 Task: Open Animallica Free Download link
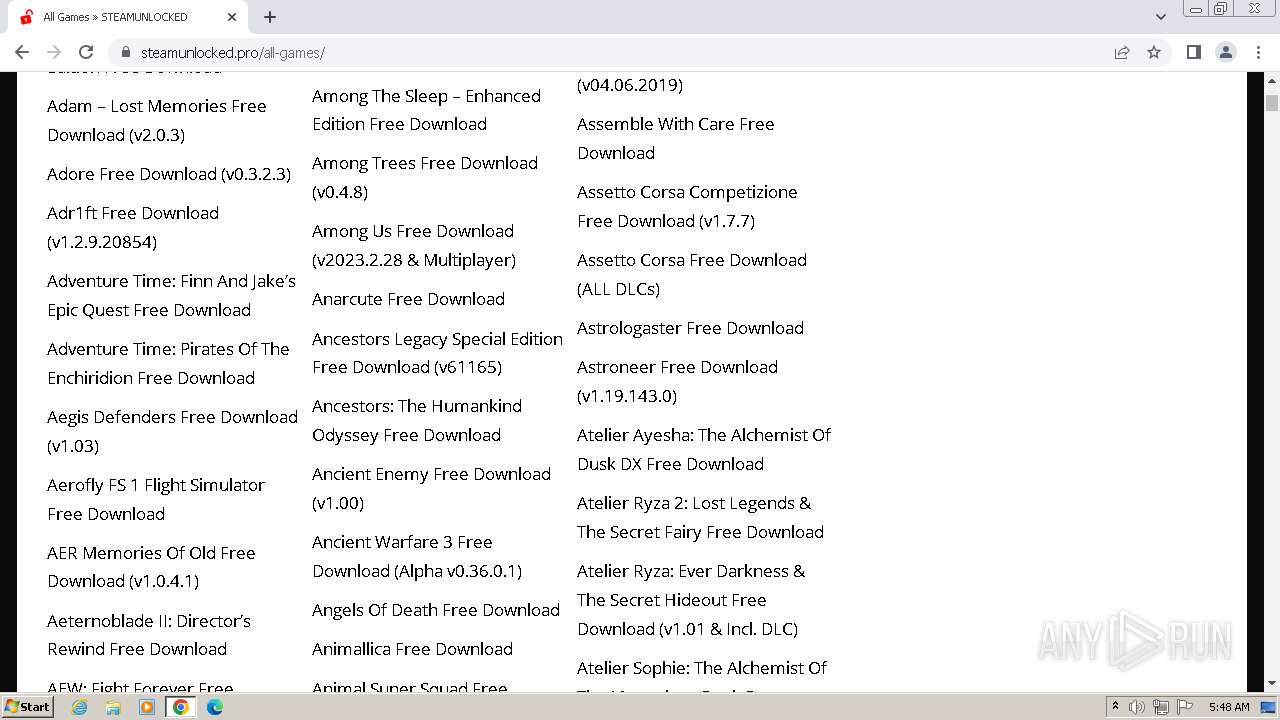(412, 649)
